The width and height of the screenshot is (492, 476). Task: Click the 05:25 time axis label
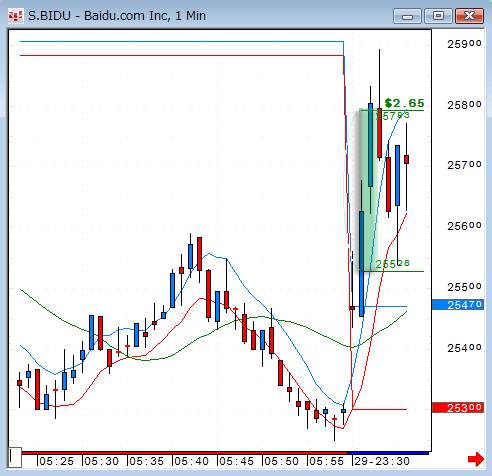(56, 461)
